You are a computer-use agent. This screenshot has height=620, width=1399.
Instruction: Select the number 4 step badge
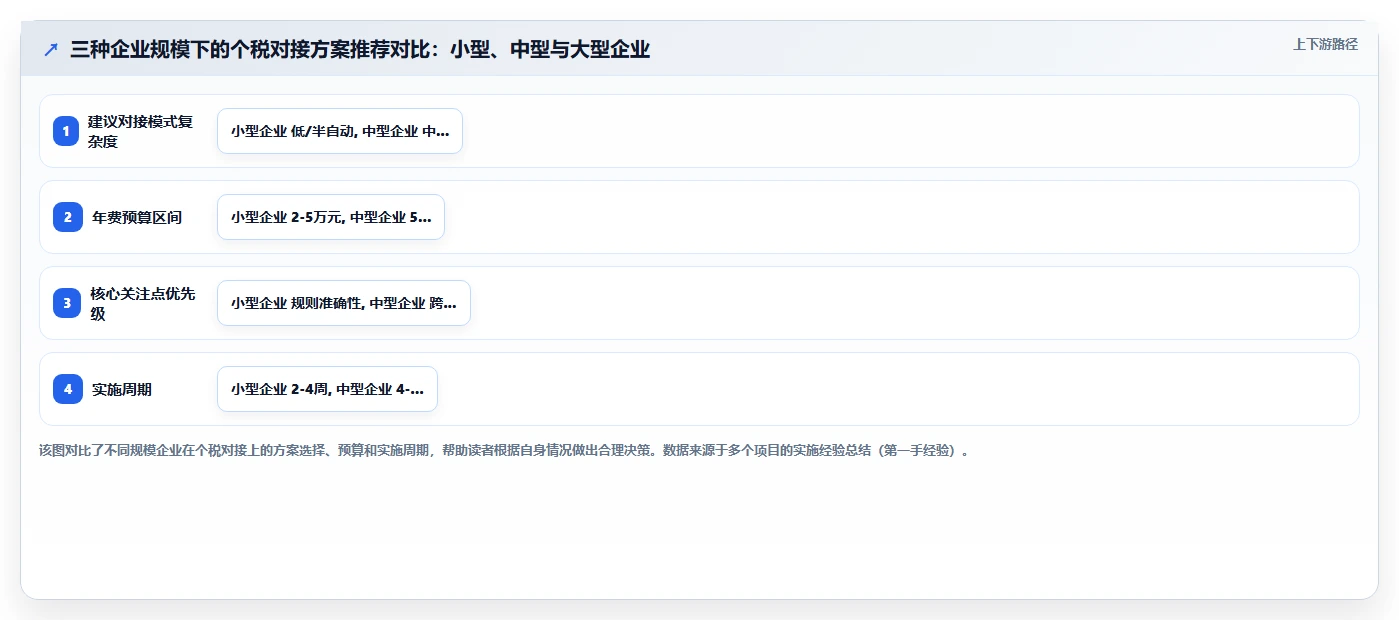pos(68,389)
